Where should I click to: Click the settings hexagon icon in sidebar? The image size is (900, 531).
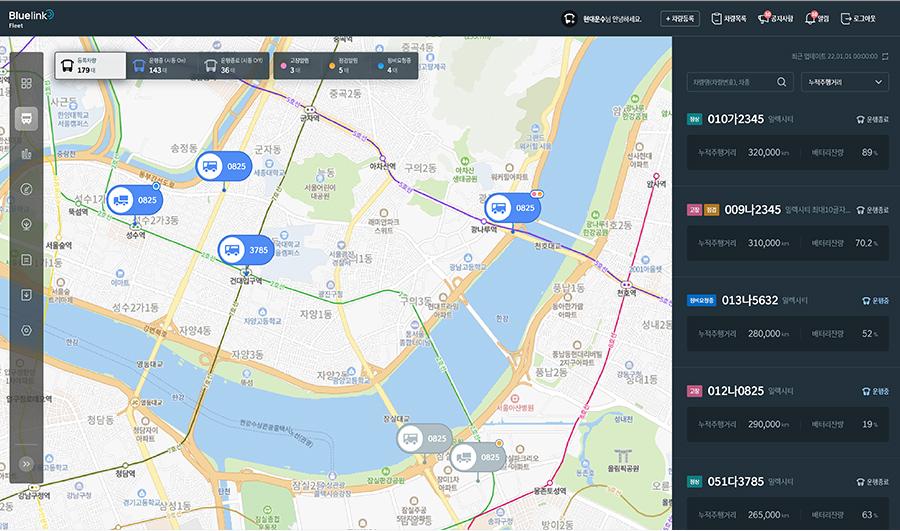pyautogui.click(x=27, y=330)
